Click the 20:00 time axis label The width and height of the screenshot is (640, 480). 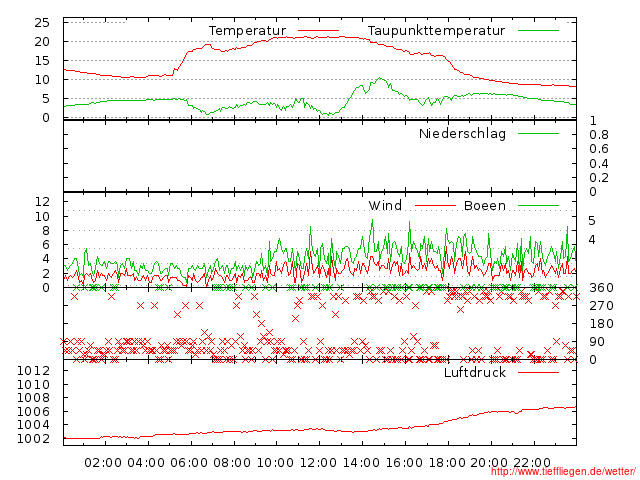489,463
